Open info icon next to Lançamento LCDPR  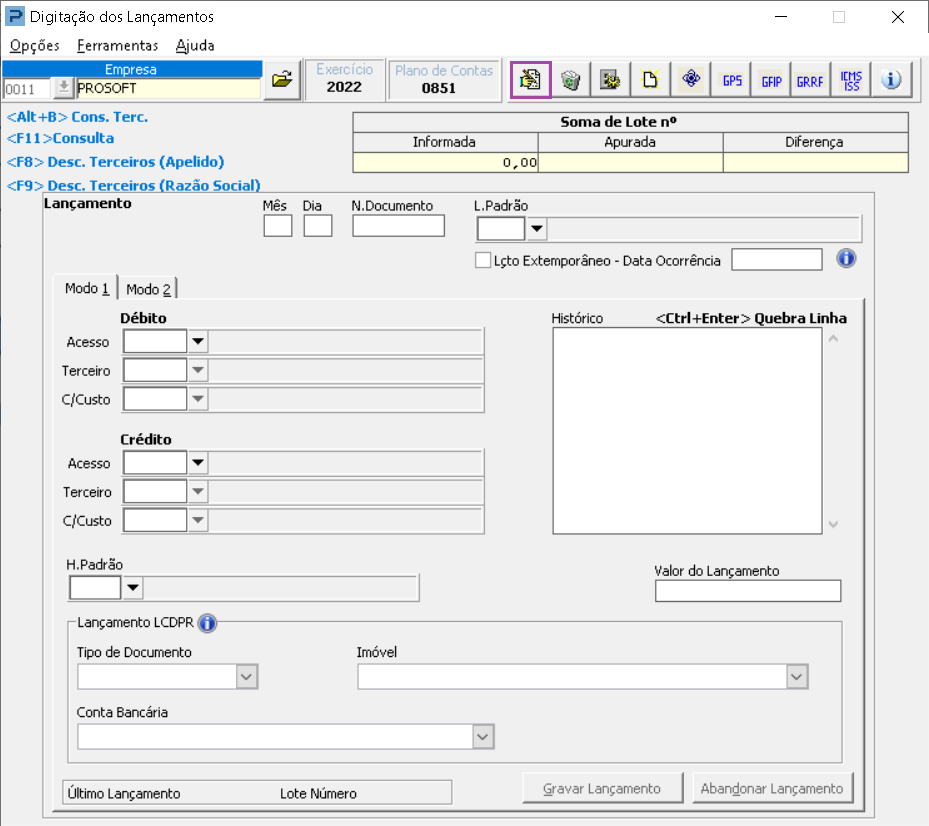[x=207, y=623]
